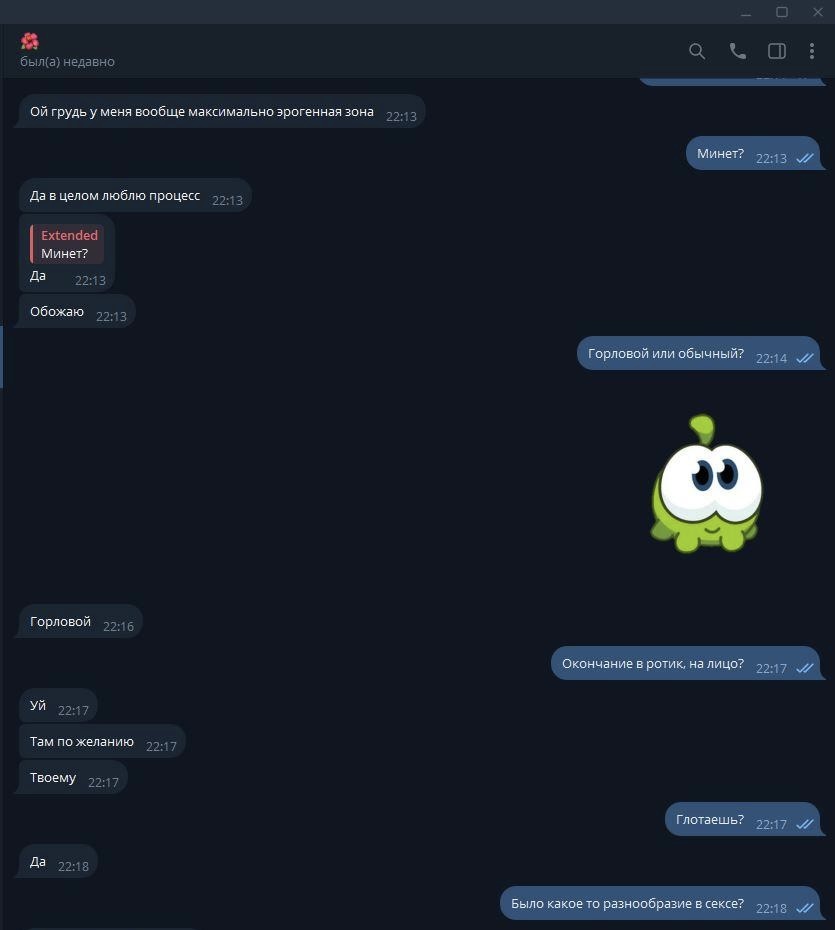Open the three-dot chat menu
Screen dimensions: 835x930
pyautogui.click(x=812, y=51)
